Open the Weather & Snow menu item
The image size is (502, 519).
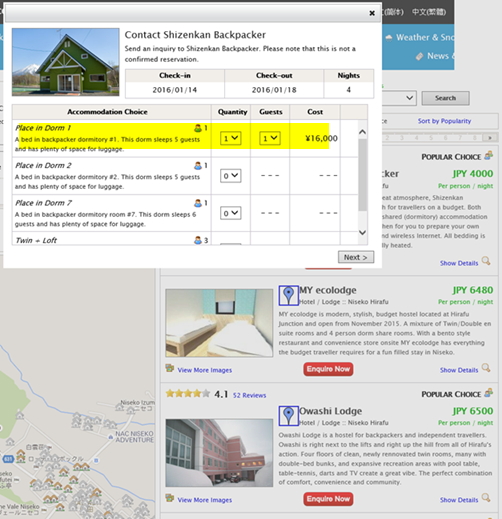coord(420,37)
